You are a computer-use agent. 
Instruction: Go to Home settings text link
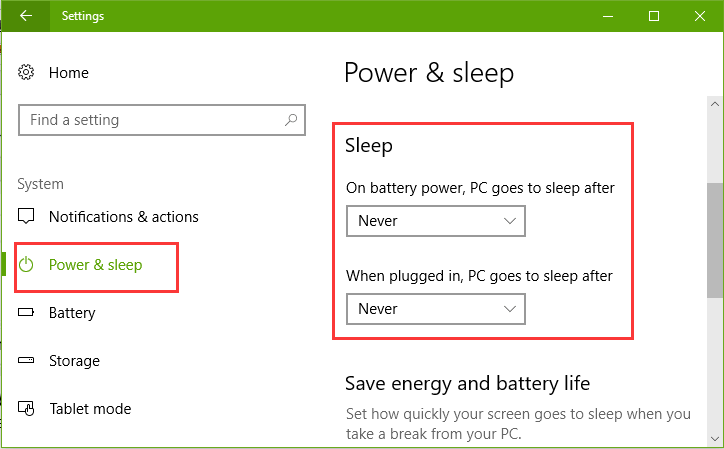click(68, 73)
